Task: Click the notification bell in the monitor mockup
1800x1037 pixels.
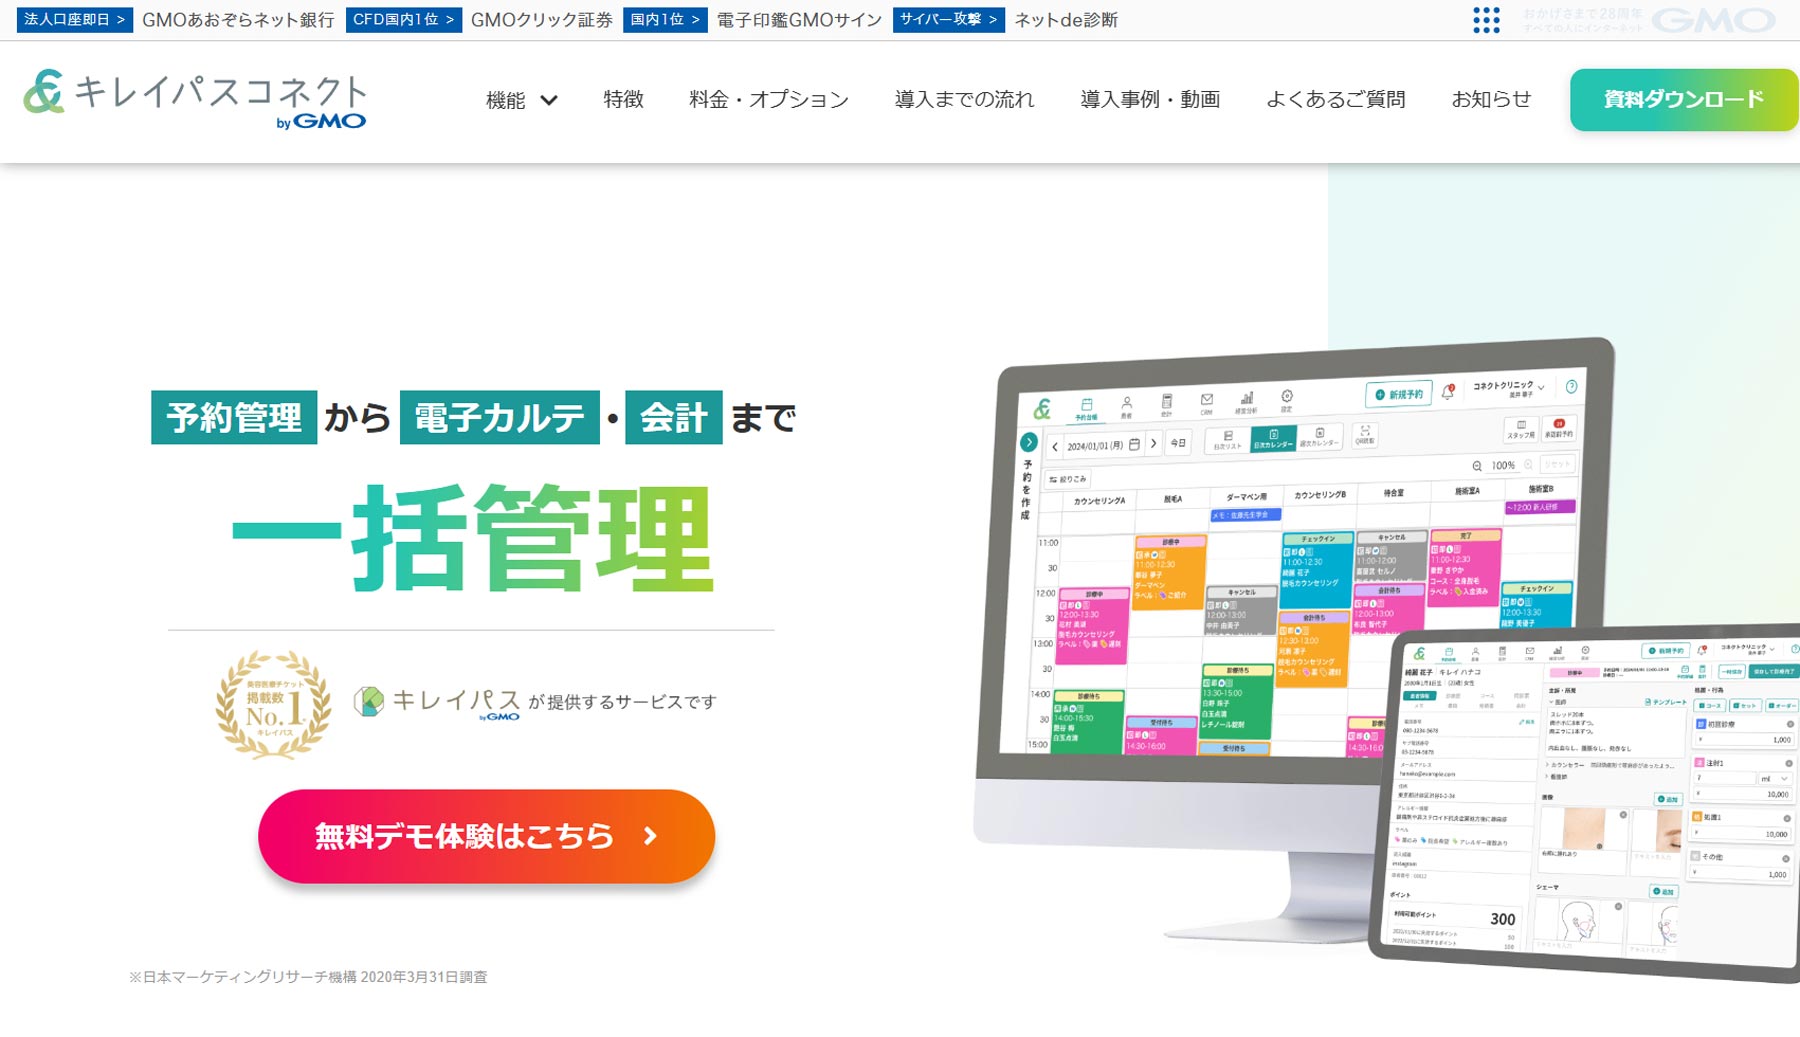Action: [x=1448, y=392]
